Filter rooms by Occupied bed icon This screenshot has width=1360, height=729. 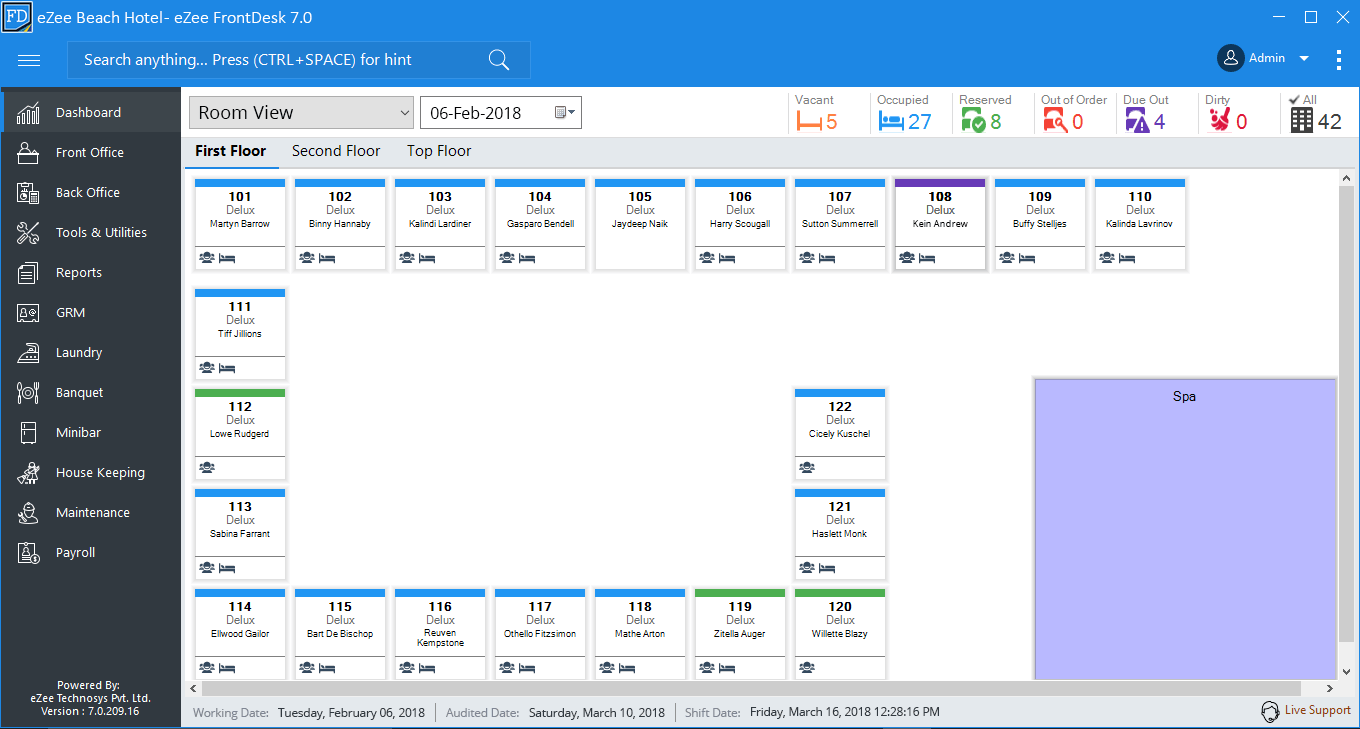(890, 121)
